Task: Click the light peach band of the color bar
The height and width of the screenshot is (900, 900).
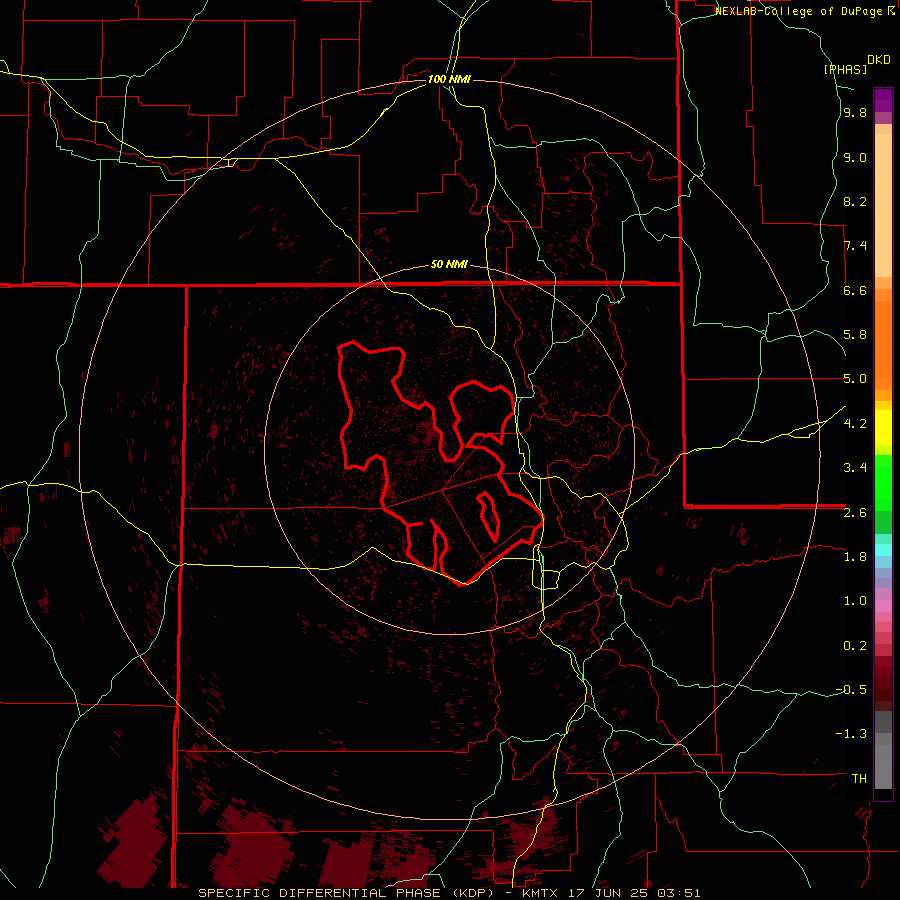Action: [x=883, y=205]
